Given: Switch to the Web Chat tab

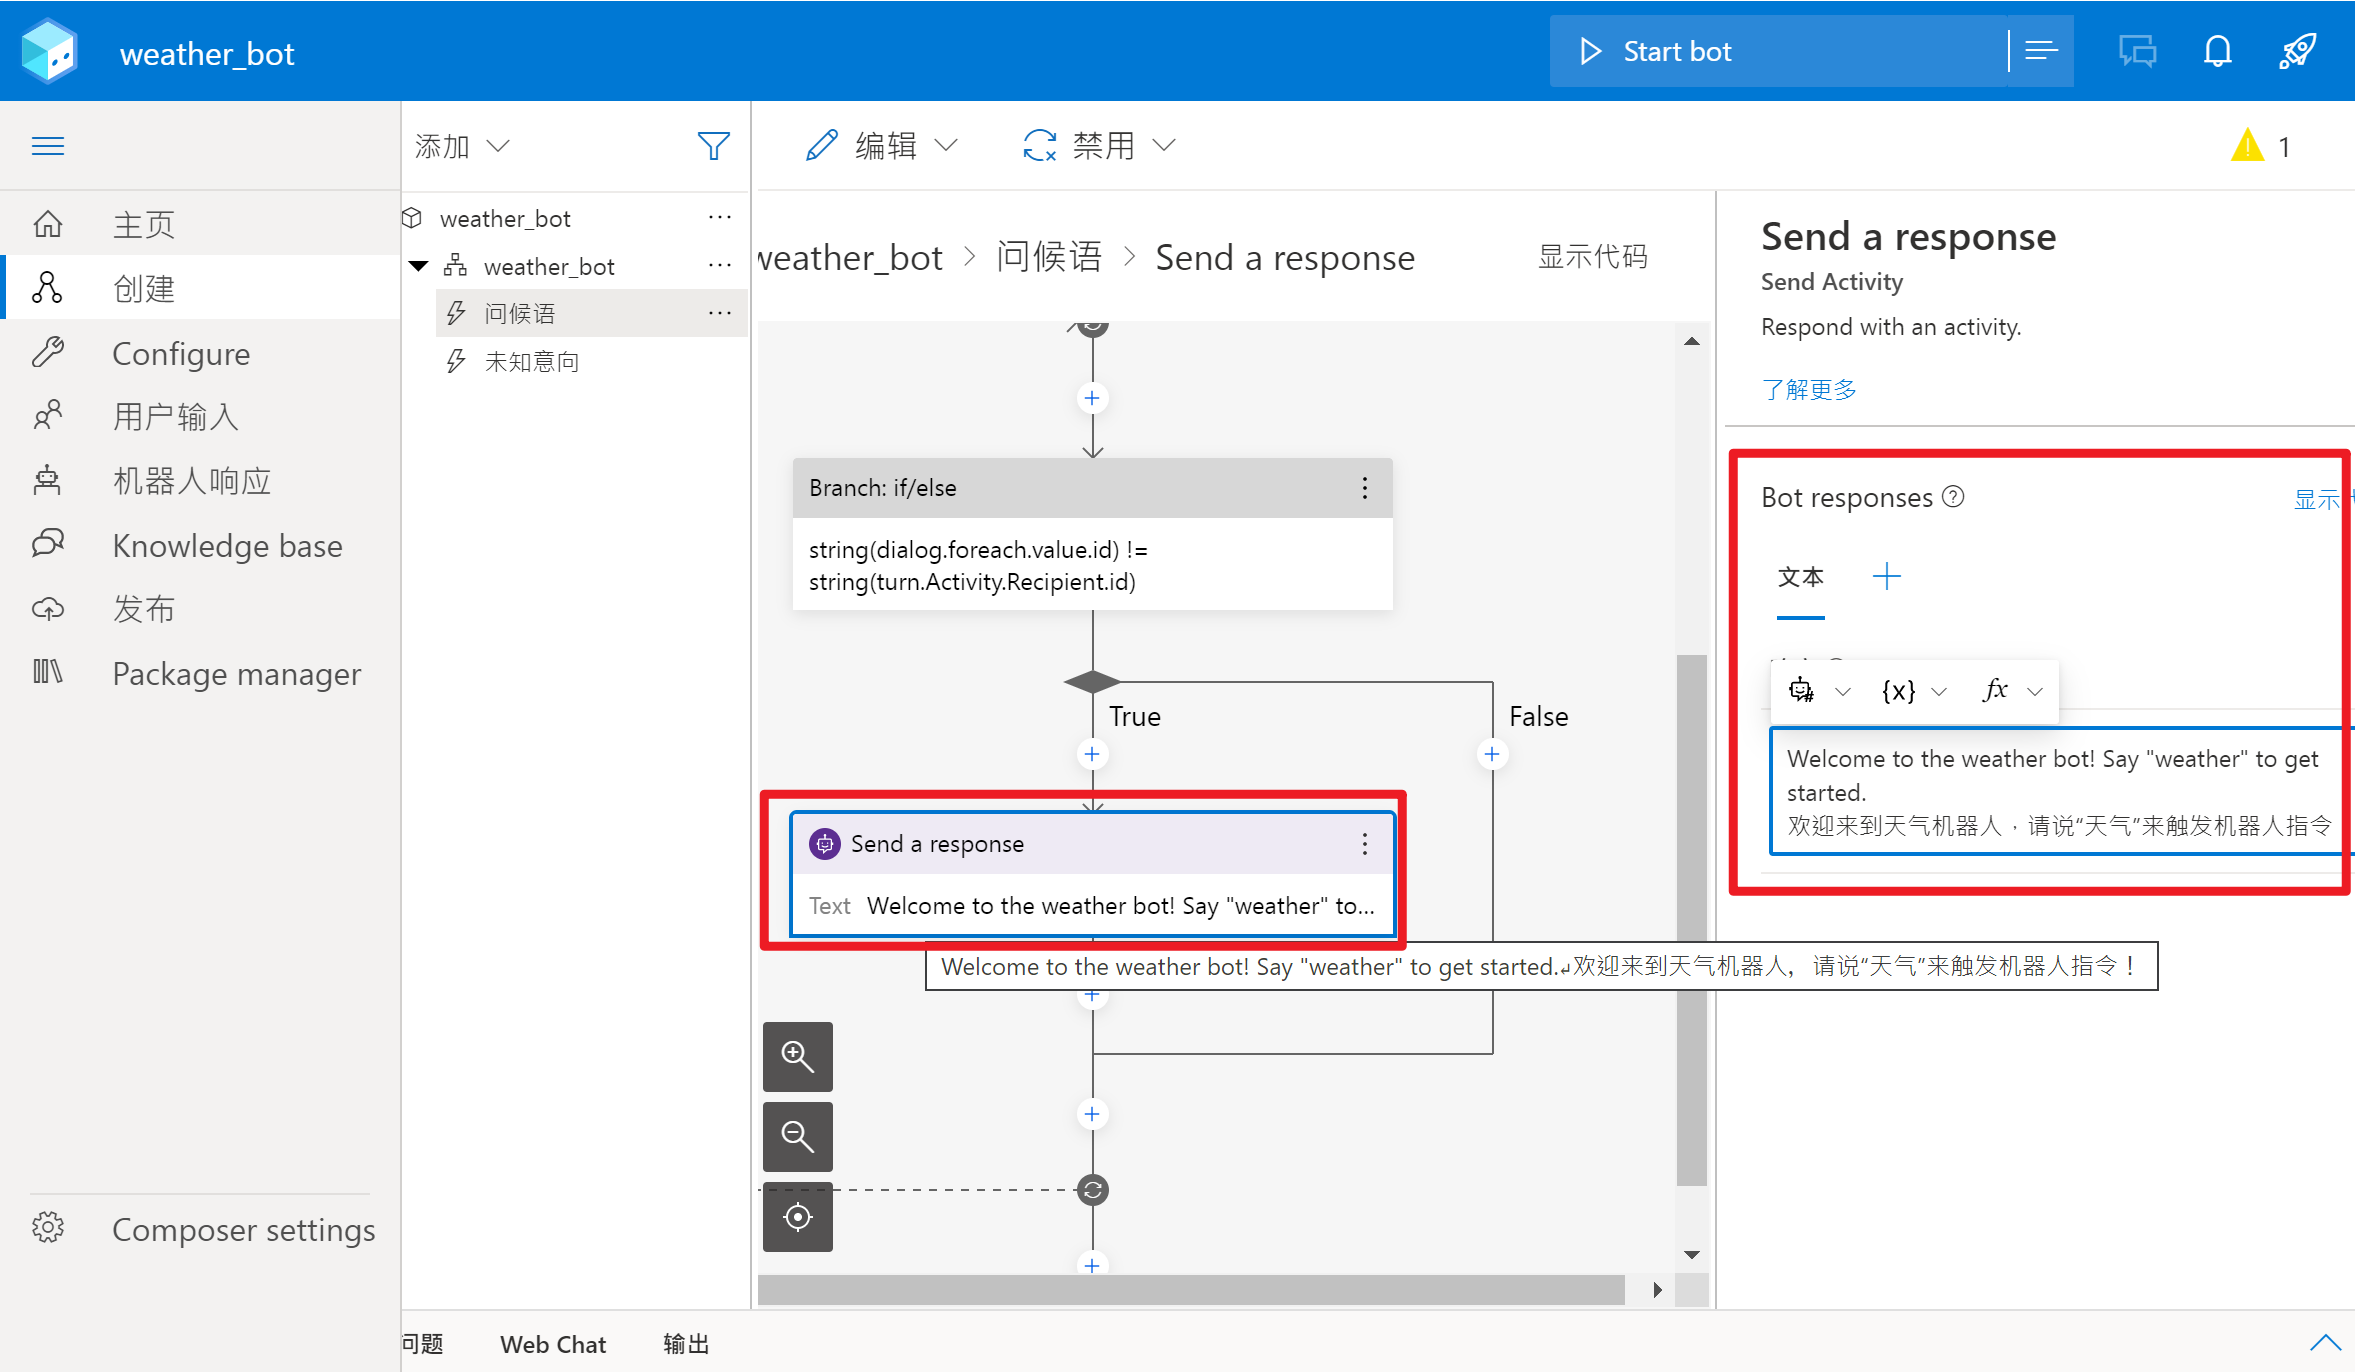Looking at the screenshot, I should 552,1344.
